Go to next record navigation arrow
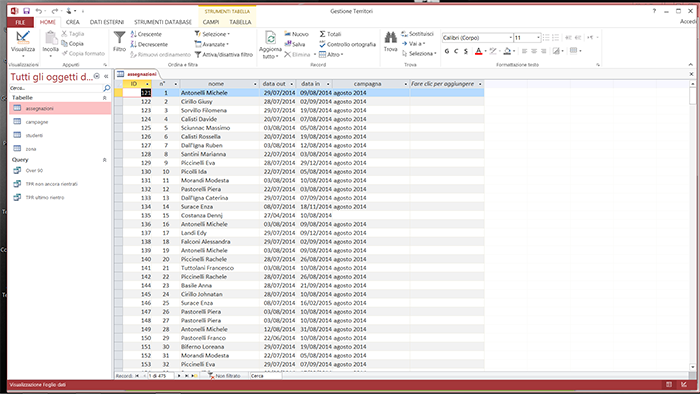 [179, 376]
